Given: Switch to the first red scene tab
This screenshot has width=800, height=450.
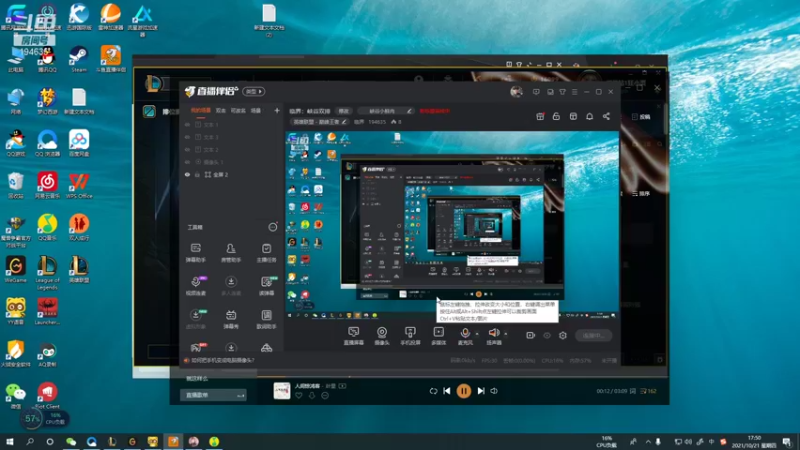Looking at the screenshot, I should click(x=201, y=110).
